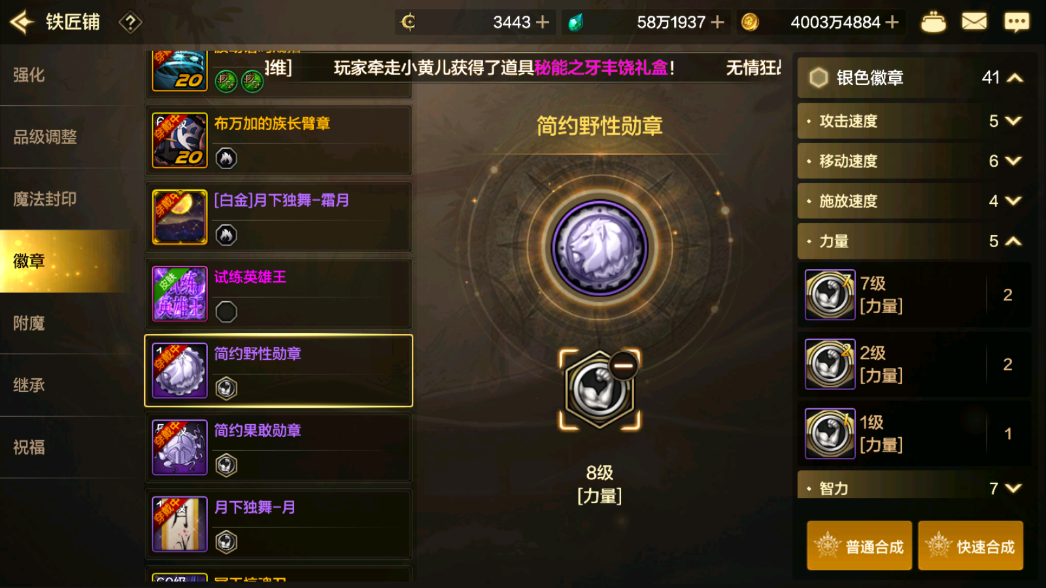Open the chat bubble icon
The height and width of the screenshot is (588, 1046).
point(1017,22)
